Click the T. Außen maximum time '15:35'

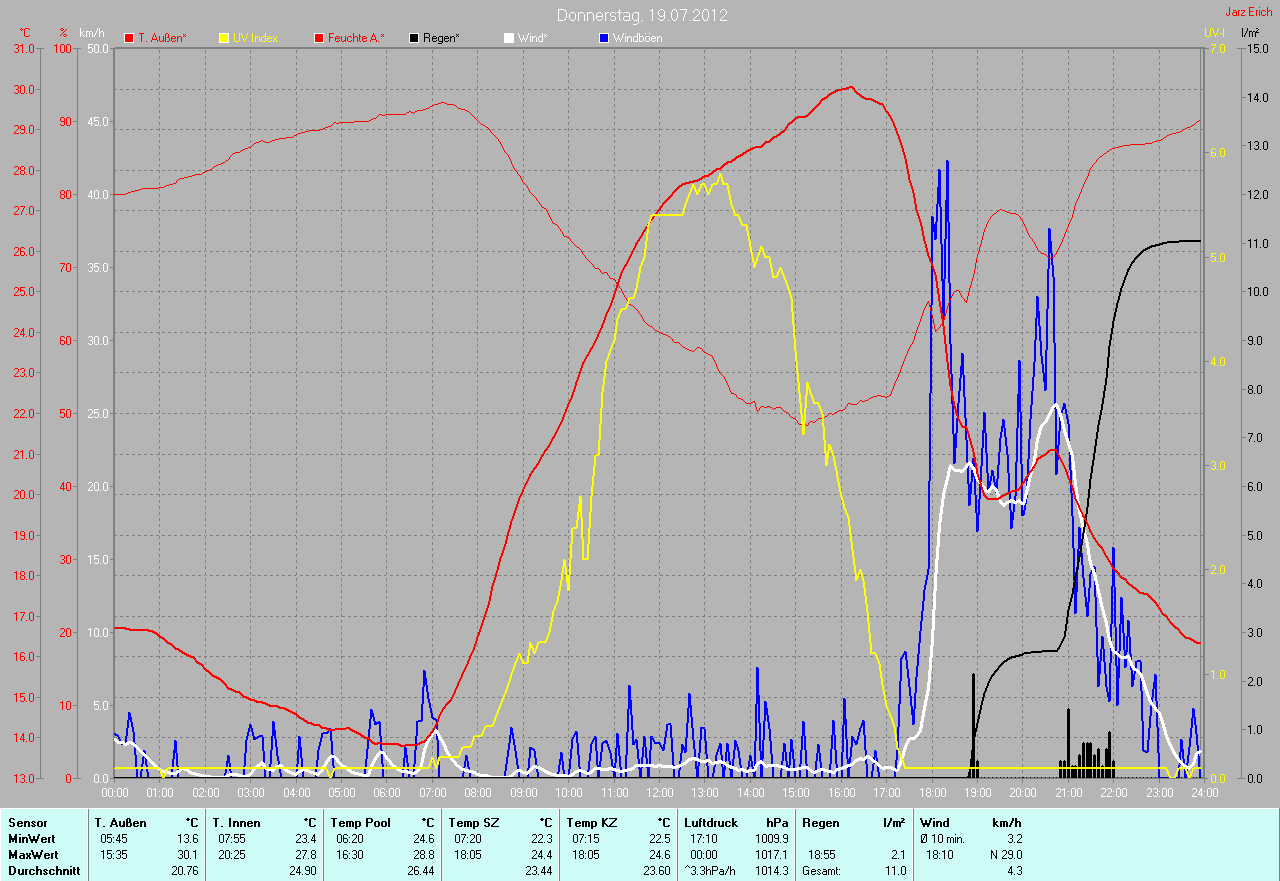point(113,855)
